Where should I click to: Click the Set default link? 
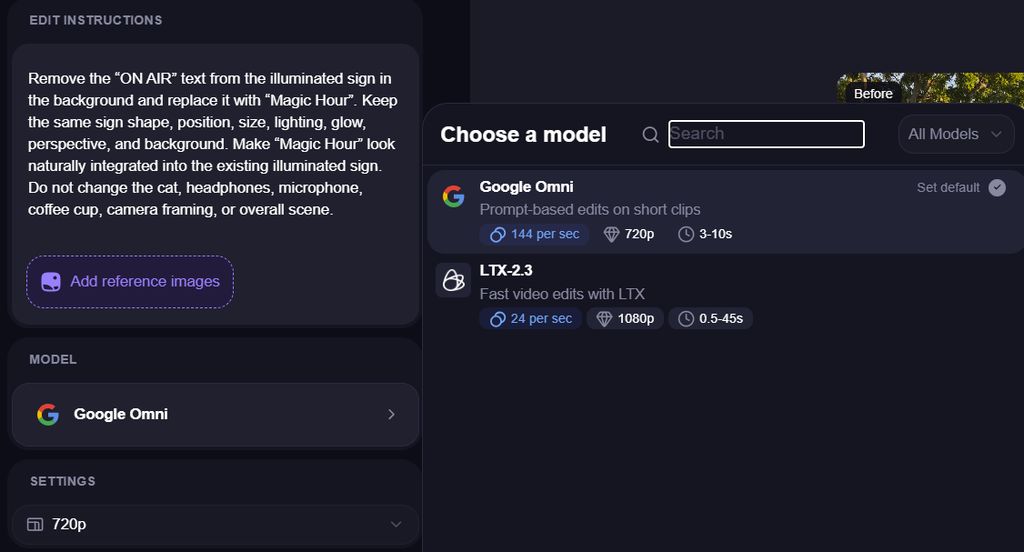pyautogui.click(x=948, y=187)
